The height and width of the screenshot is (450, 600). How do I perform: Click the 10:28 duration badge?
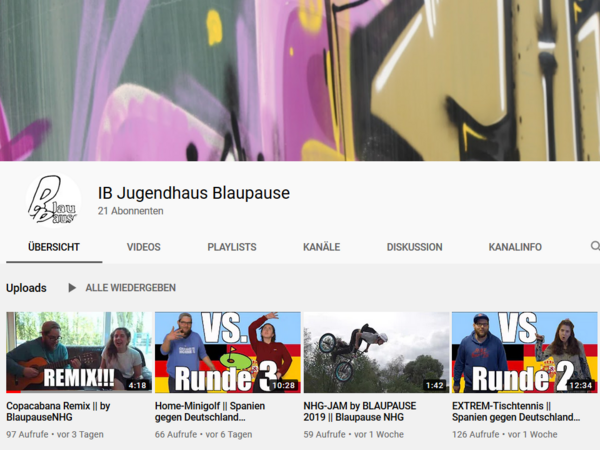[284, 385]
